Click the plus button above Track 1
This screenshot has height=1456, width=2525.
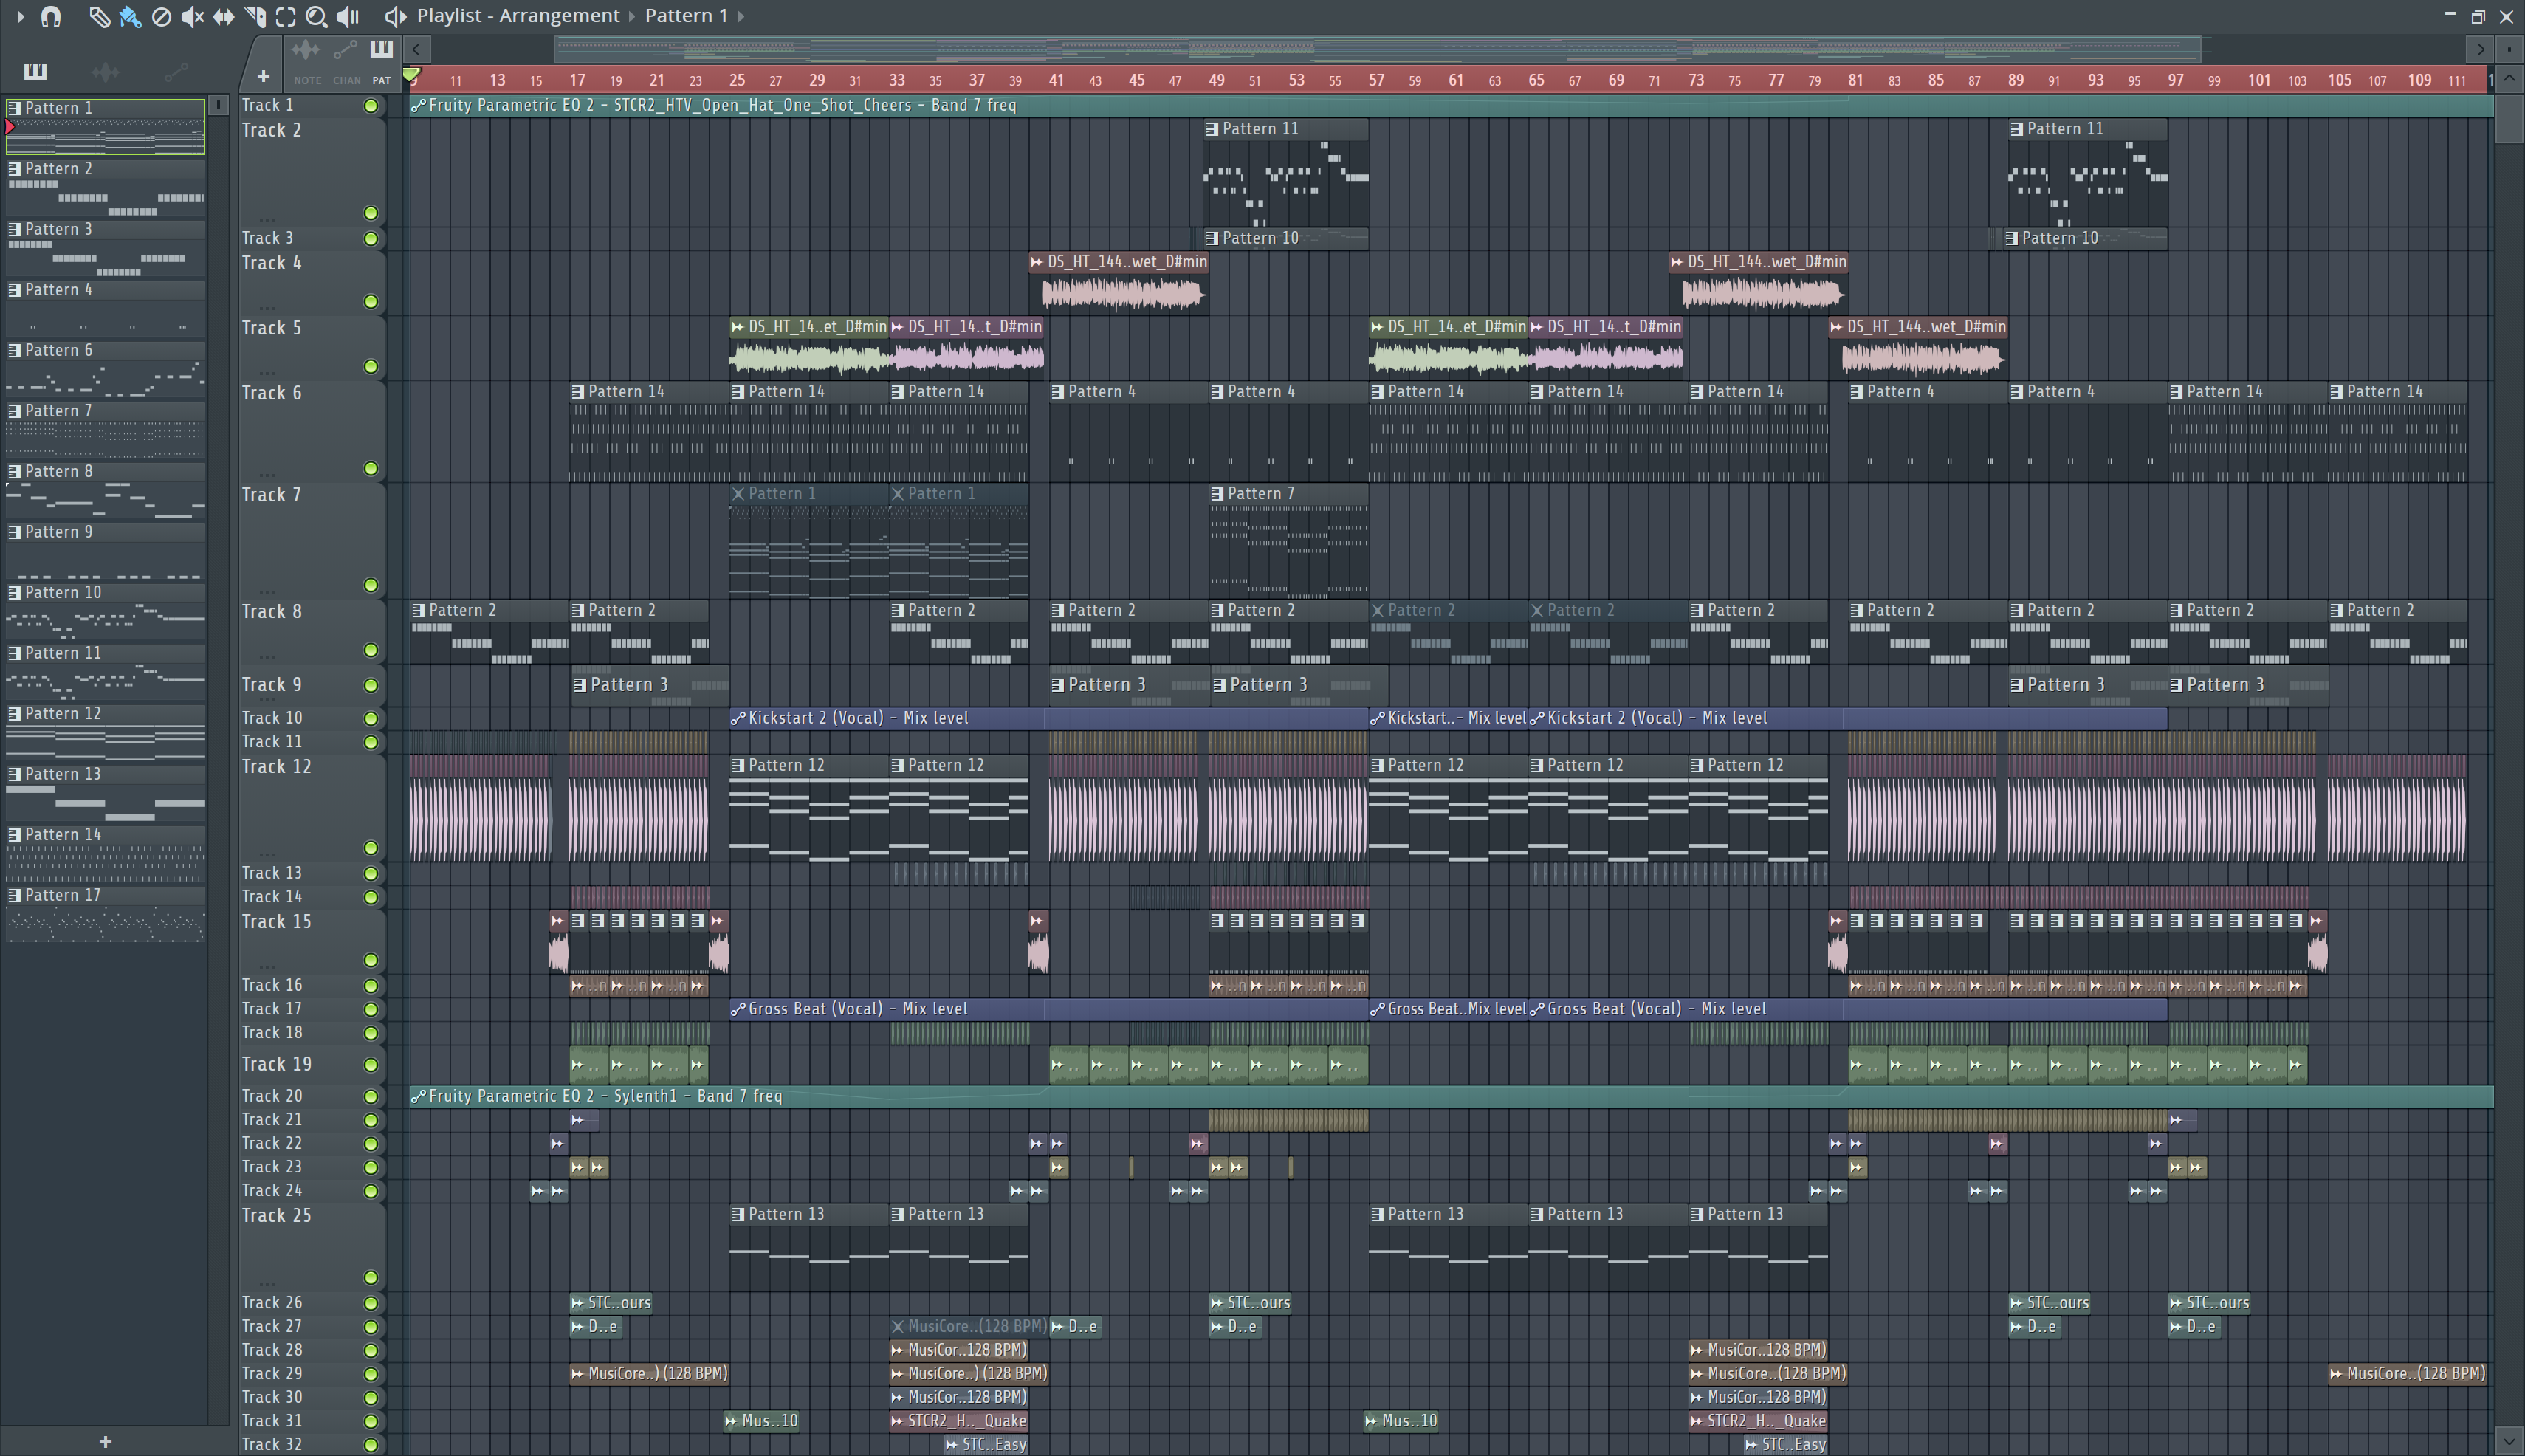pyautogui.click(x=263, y=76)
